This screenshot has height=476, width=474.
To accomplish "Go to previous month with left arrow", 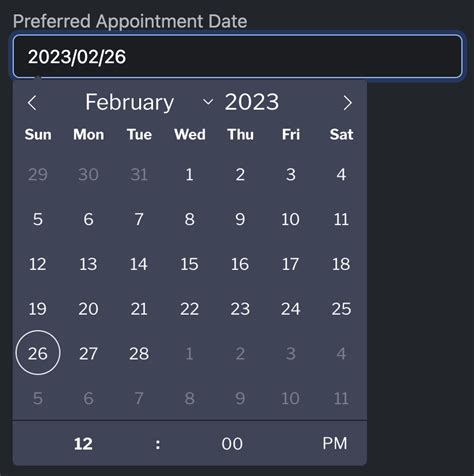I will tap(32, 103).
